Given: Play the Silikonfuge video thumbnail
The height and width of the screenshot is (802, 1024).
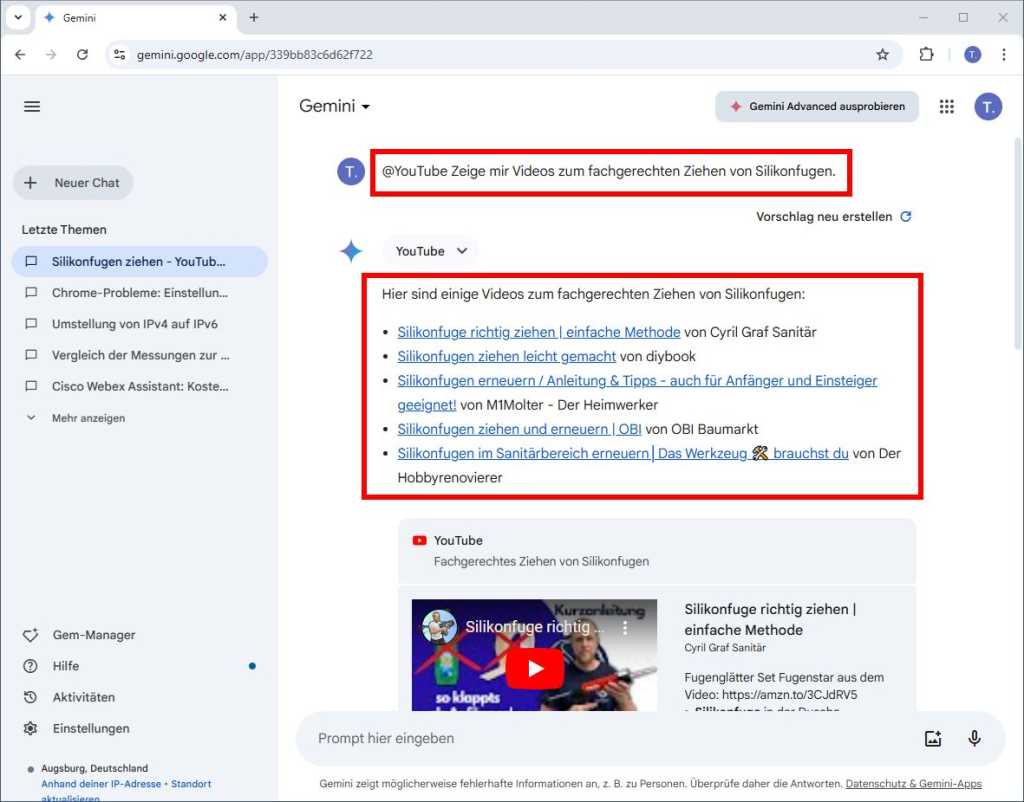Looking at the screenshot, I should (x=534, y=668).
